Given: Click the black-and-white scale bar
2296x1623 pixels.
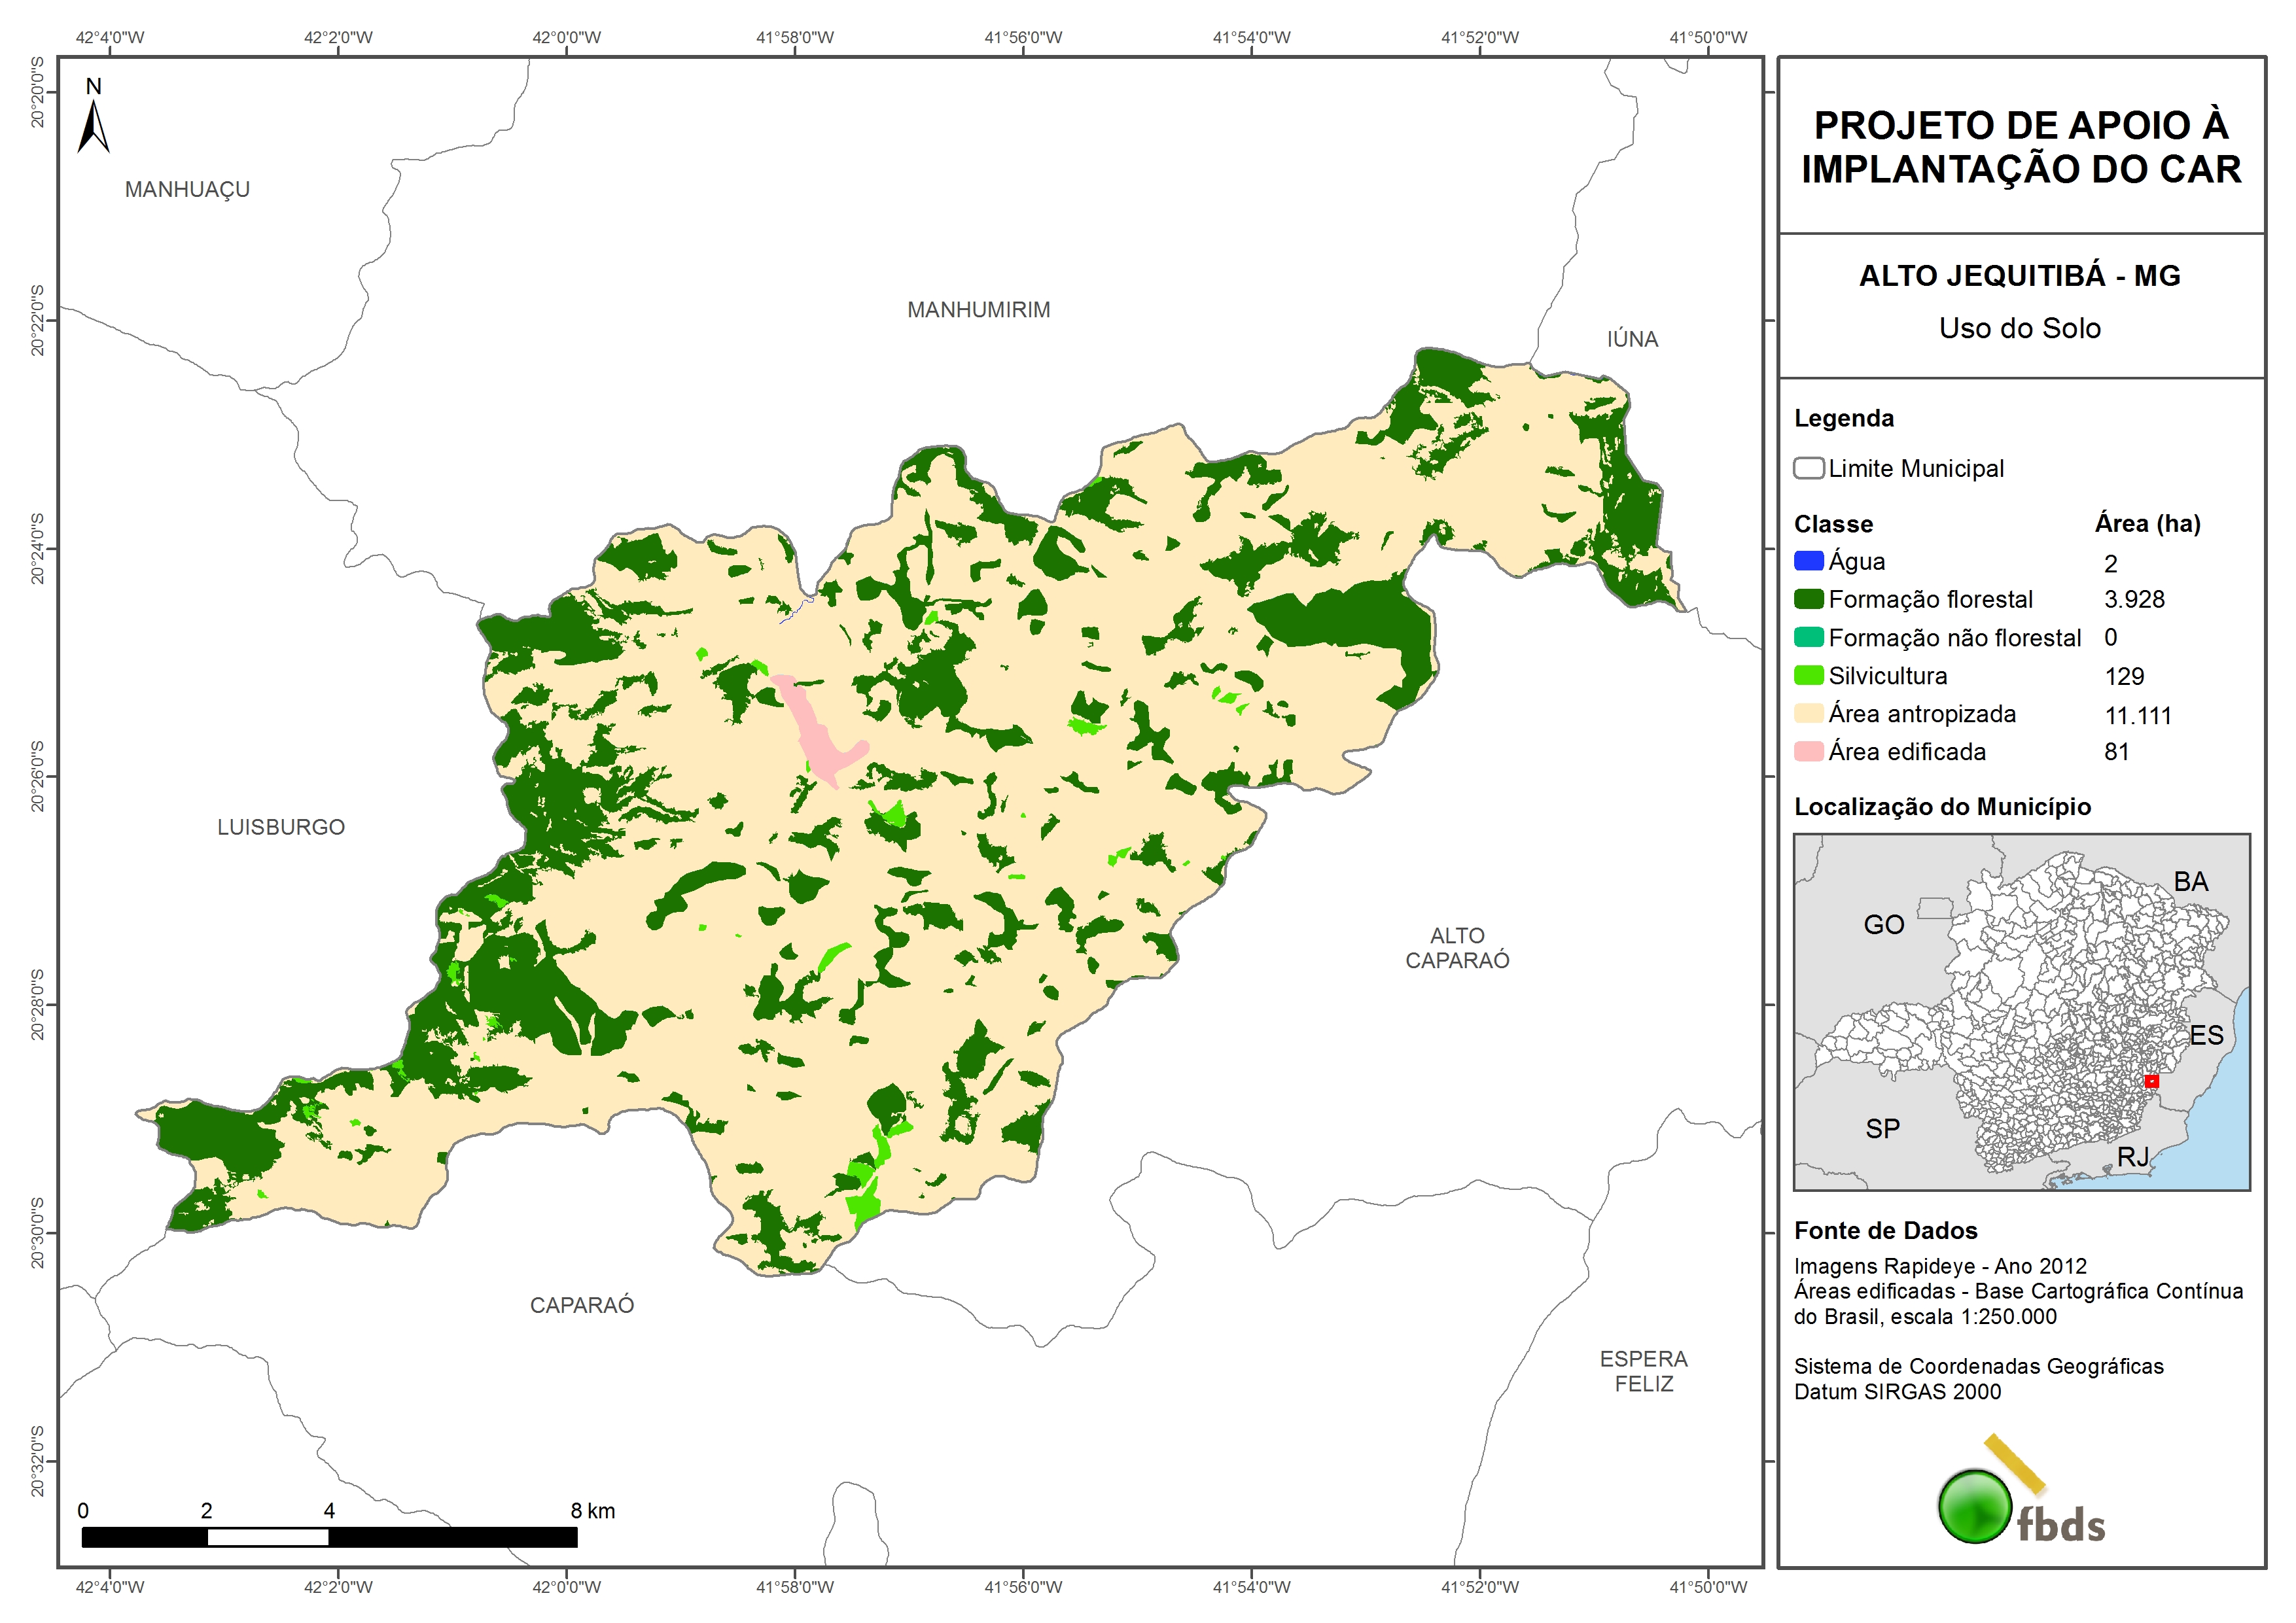Looking at the screenshot, I should tap(329, 1537).
